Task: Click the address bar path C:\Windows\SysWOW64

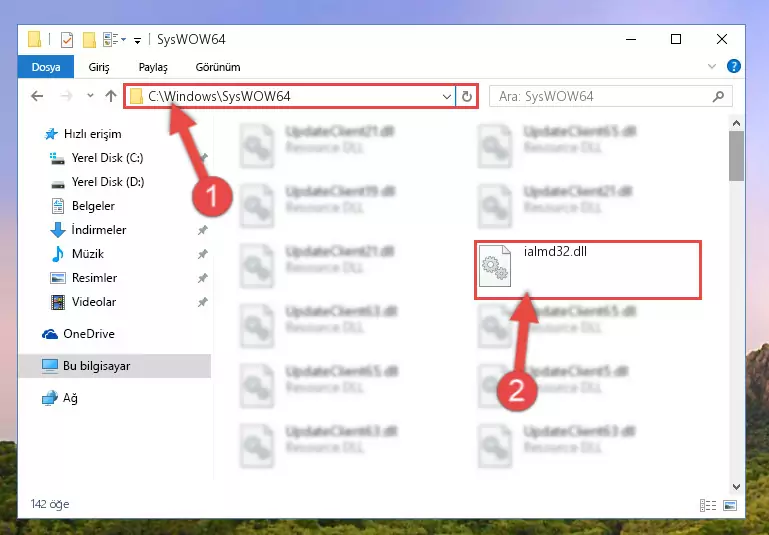Action: click(x=219, y=97)
